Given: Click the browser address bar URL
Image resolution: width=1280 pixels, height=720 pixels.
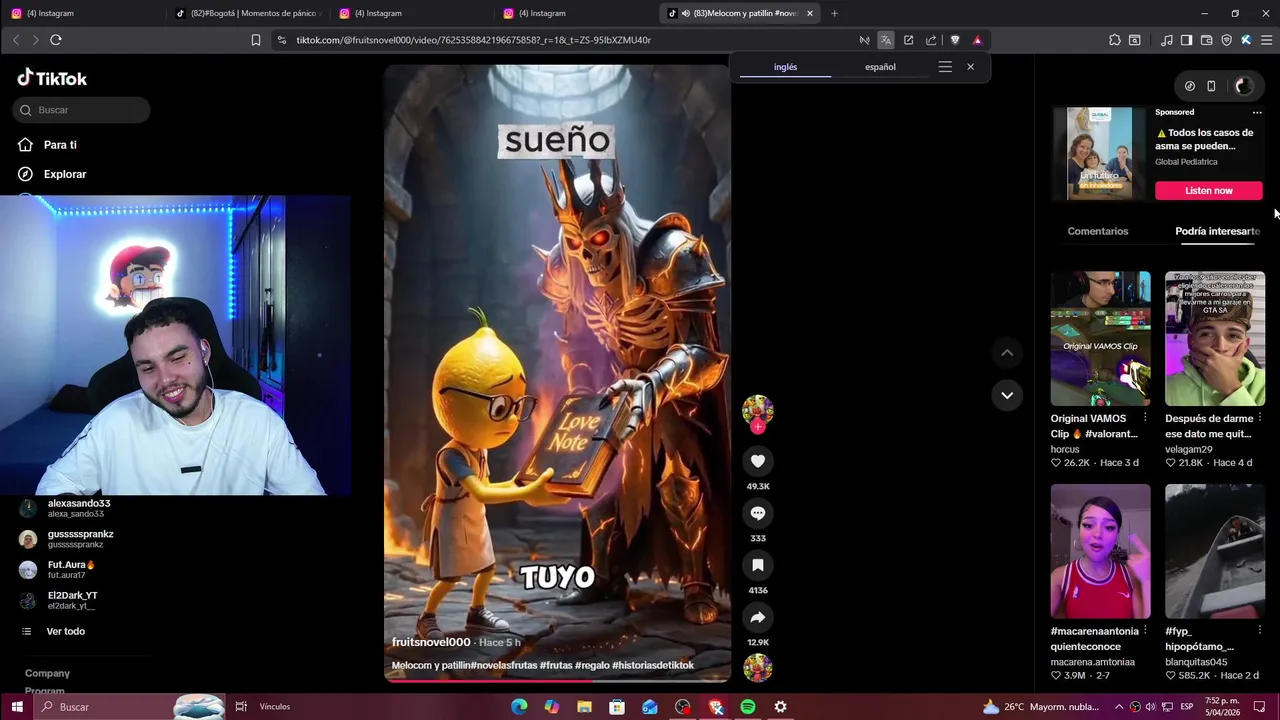Looking at the screenshot, I should [x=473, y=40].
